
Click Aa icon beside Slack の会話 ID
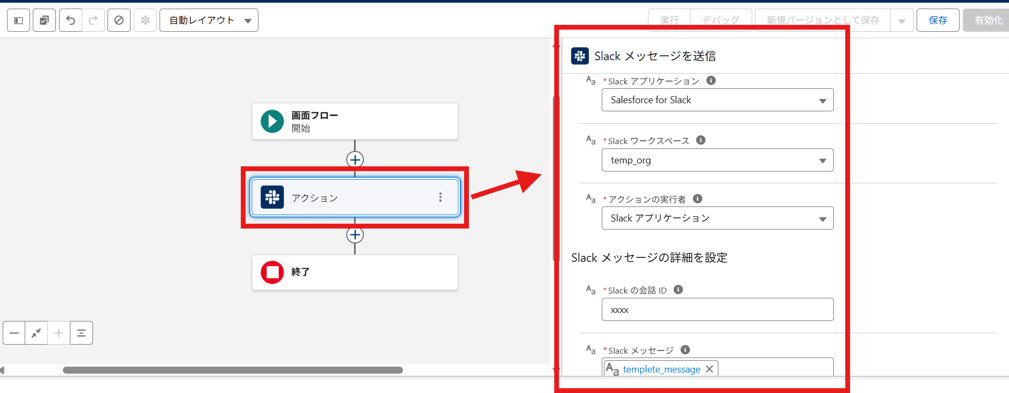click(x=591, y=290)
